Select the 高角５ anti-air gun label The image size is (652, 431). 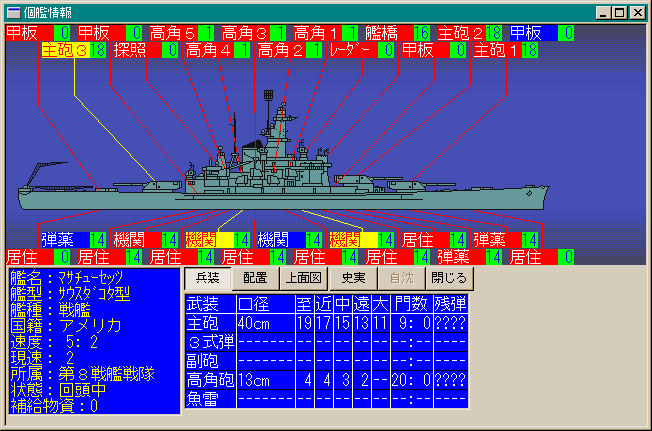point(171,33)
